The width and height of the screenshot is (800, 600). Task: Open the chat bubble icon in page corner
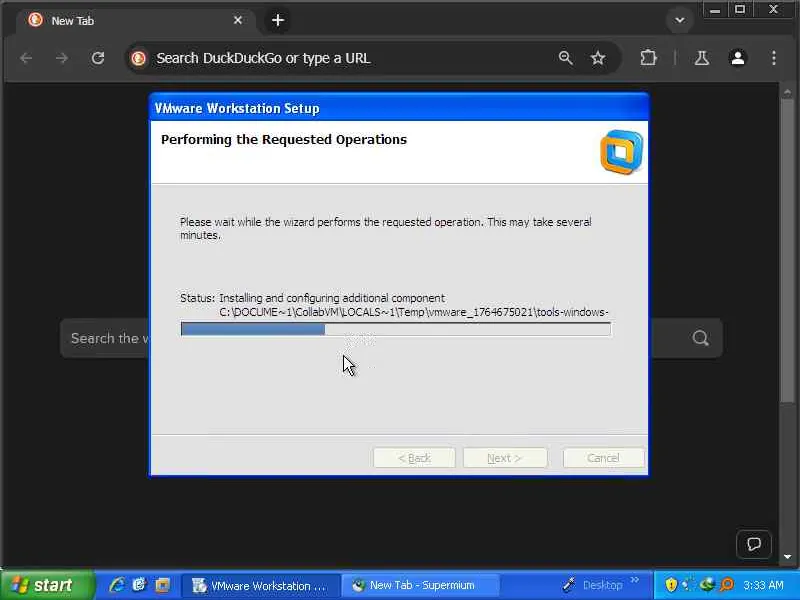coord(754,544)
